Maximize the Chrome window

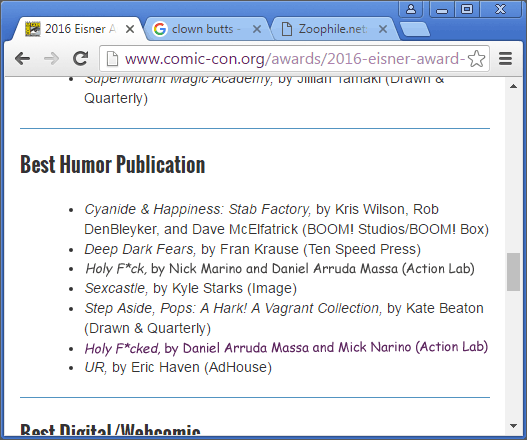click(x=467, y=9)
